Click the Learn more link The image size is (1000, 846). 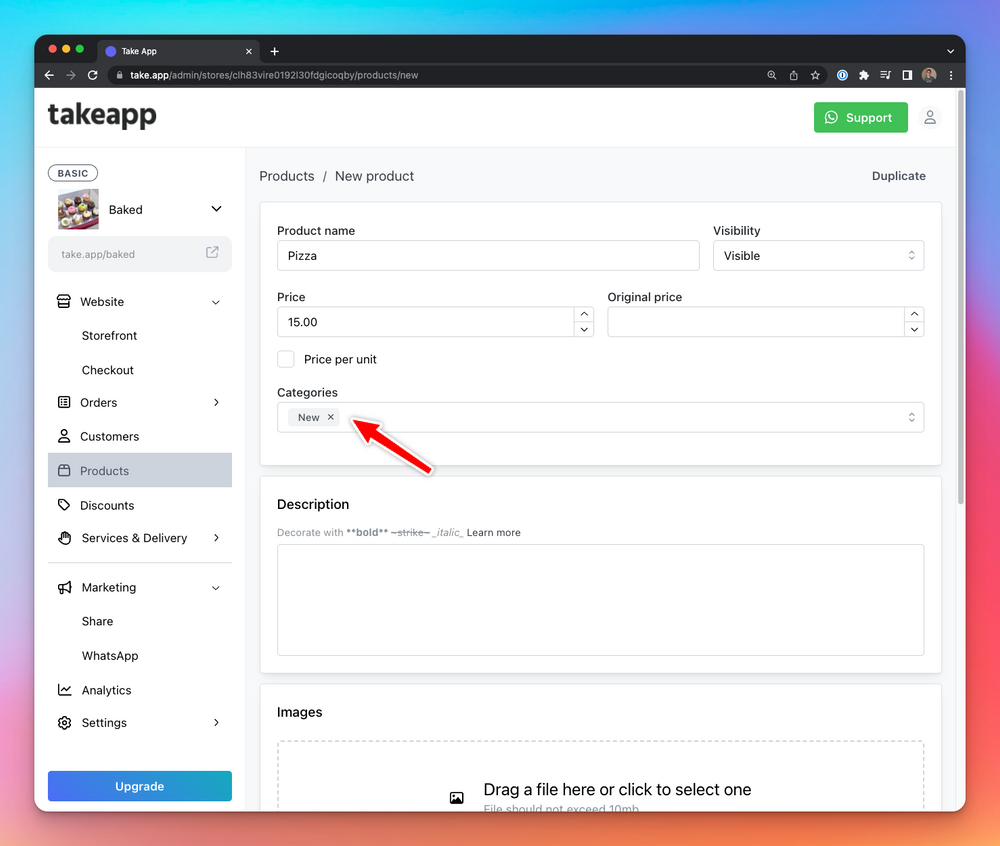point(494,532)
